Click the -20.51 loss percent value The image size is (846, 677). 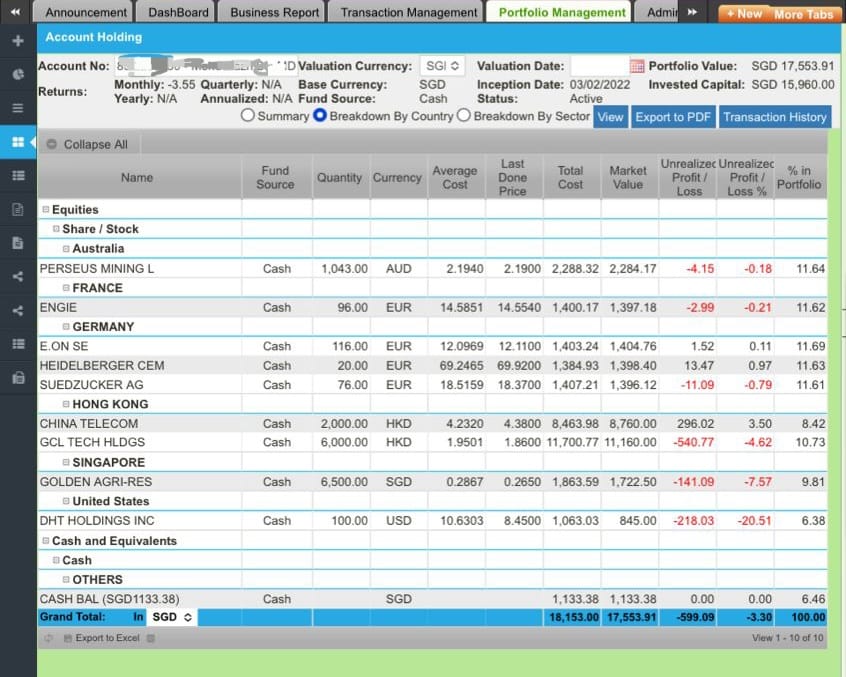click(754, 521)
